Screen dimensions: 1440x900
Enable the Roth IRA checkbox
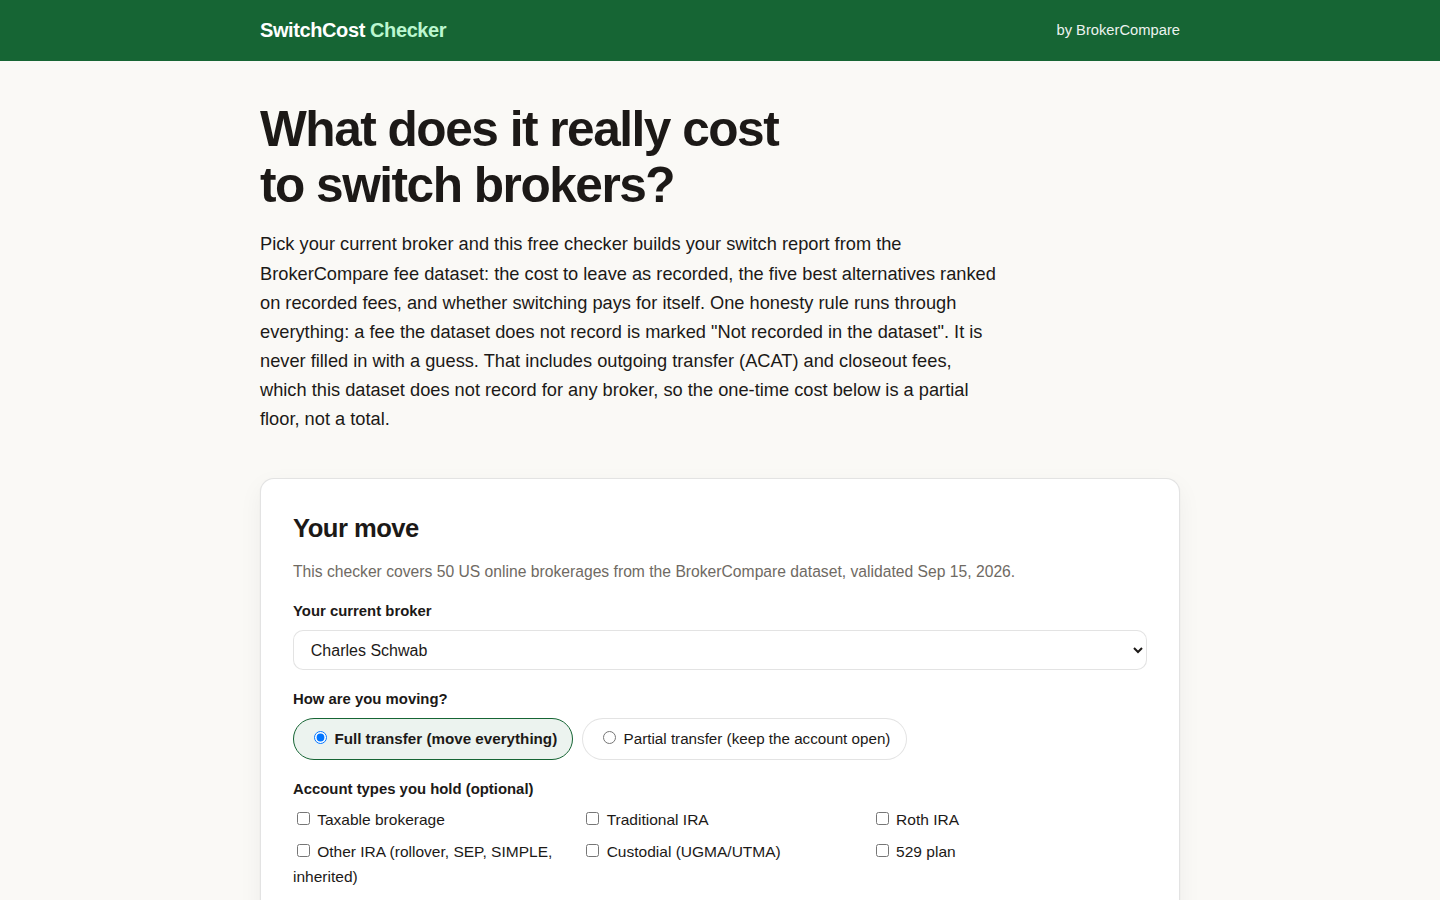(x=882, y=819)
